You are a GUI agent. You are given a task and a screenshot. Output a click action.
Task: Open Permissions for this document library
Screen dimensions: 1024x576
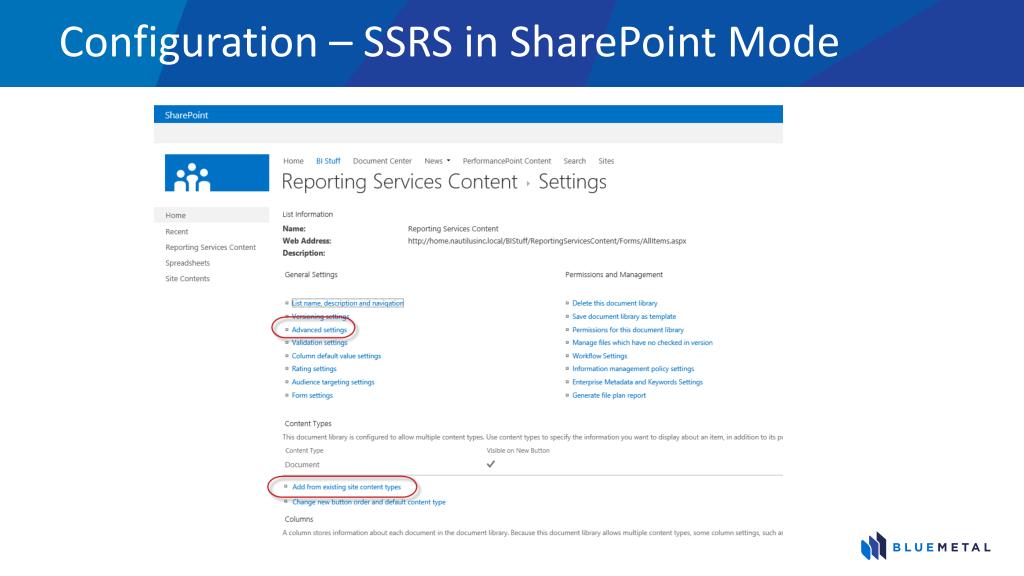pyautogui.click(x=628, y=330)
